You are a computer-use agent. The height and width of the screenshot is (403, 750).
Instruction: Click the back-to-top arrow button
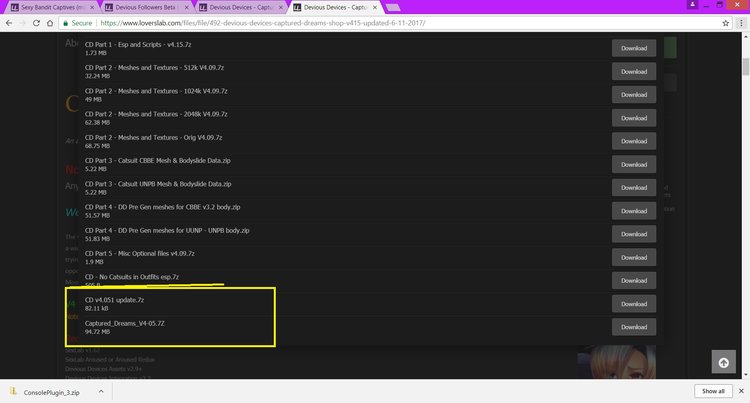[723, 362]
